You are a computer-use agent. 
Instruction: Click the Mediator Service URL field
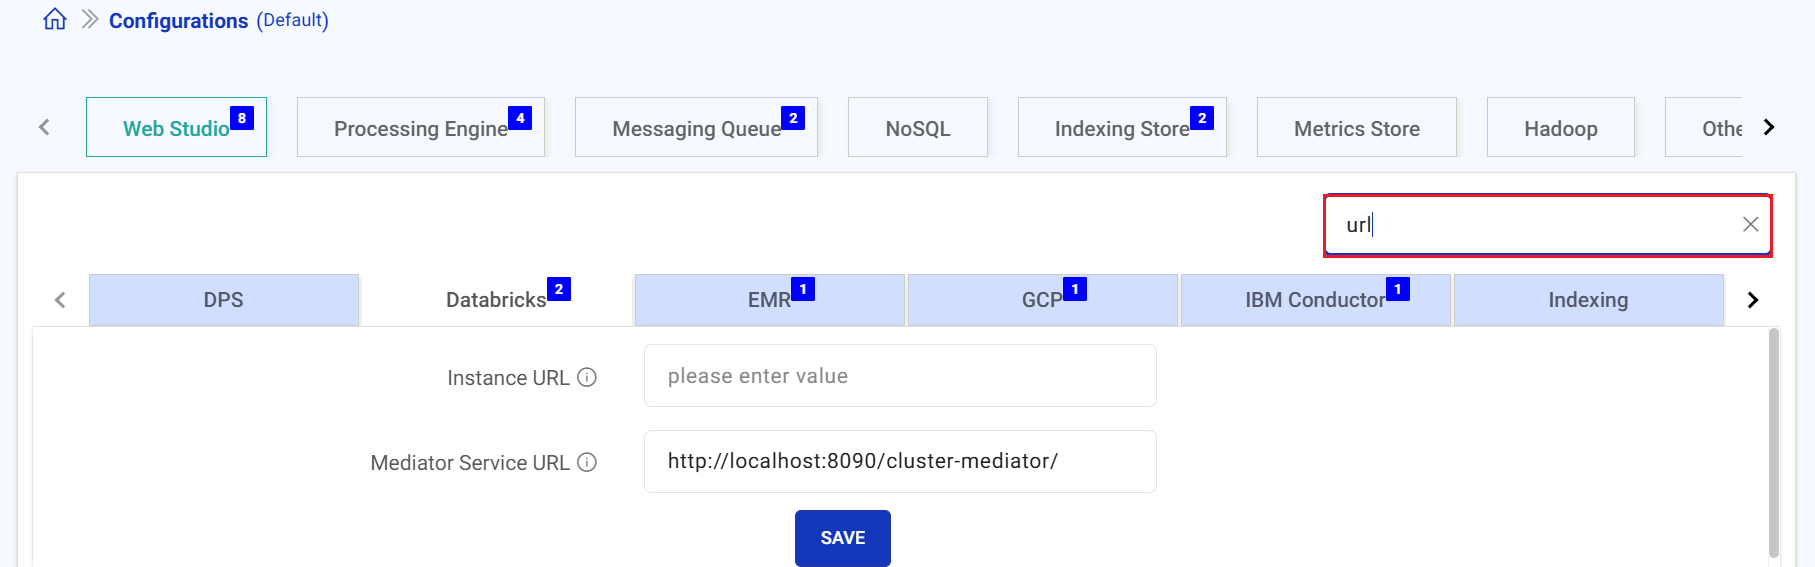coord(900,461)
